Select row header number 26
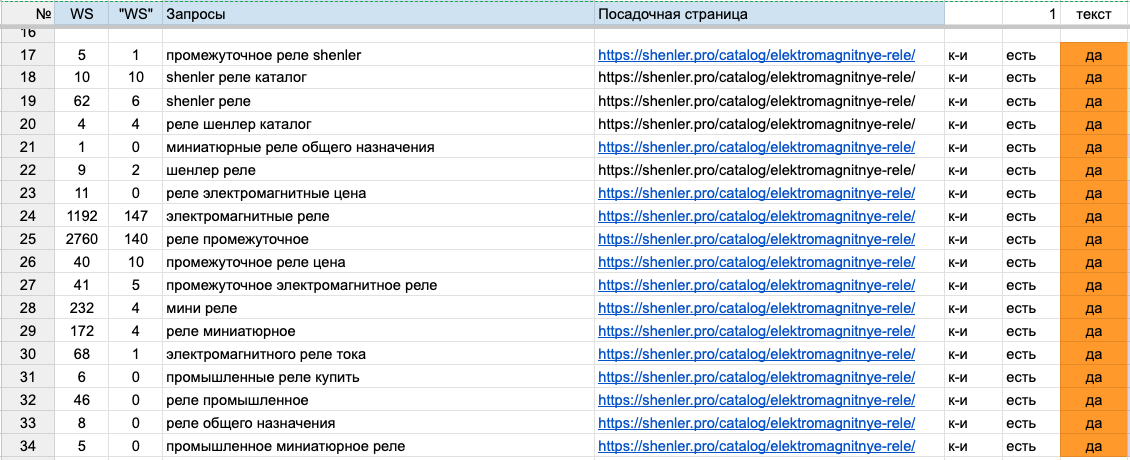The width and height of the screenshot is (1130, 460). (x=27, y=262)
